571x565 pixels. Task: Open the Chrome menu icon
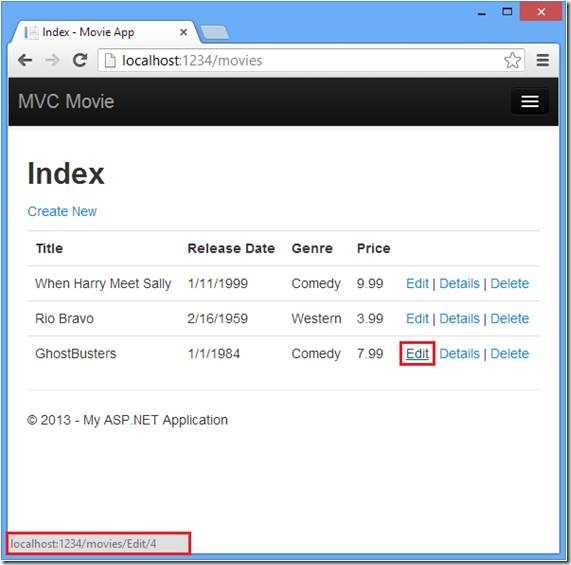tap(543, 60)
